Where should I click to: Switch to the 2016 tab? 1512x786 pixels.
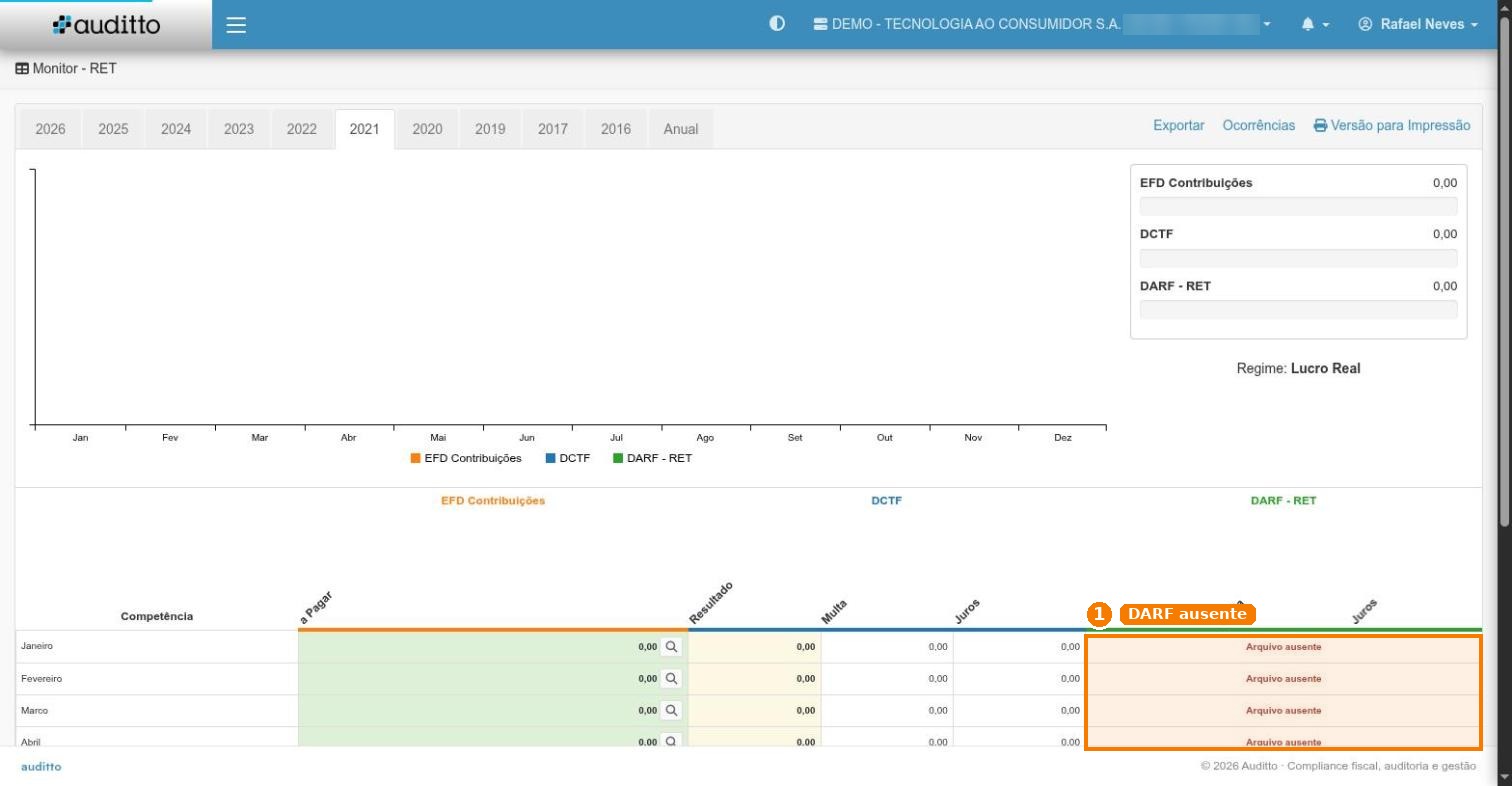(x=616, y=129)
